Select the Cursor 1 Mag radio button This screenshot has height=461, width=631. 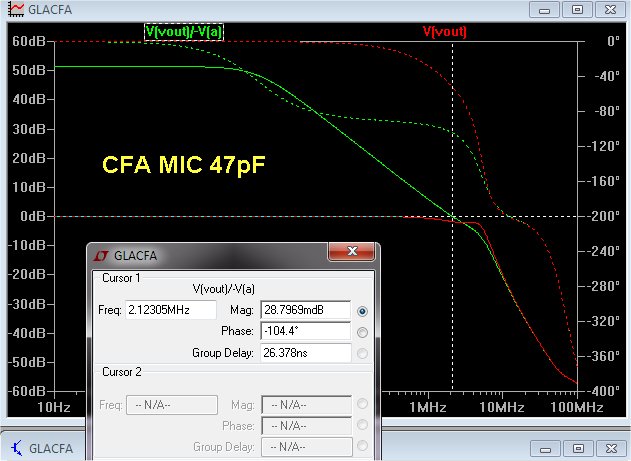coord(362,311)
